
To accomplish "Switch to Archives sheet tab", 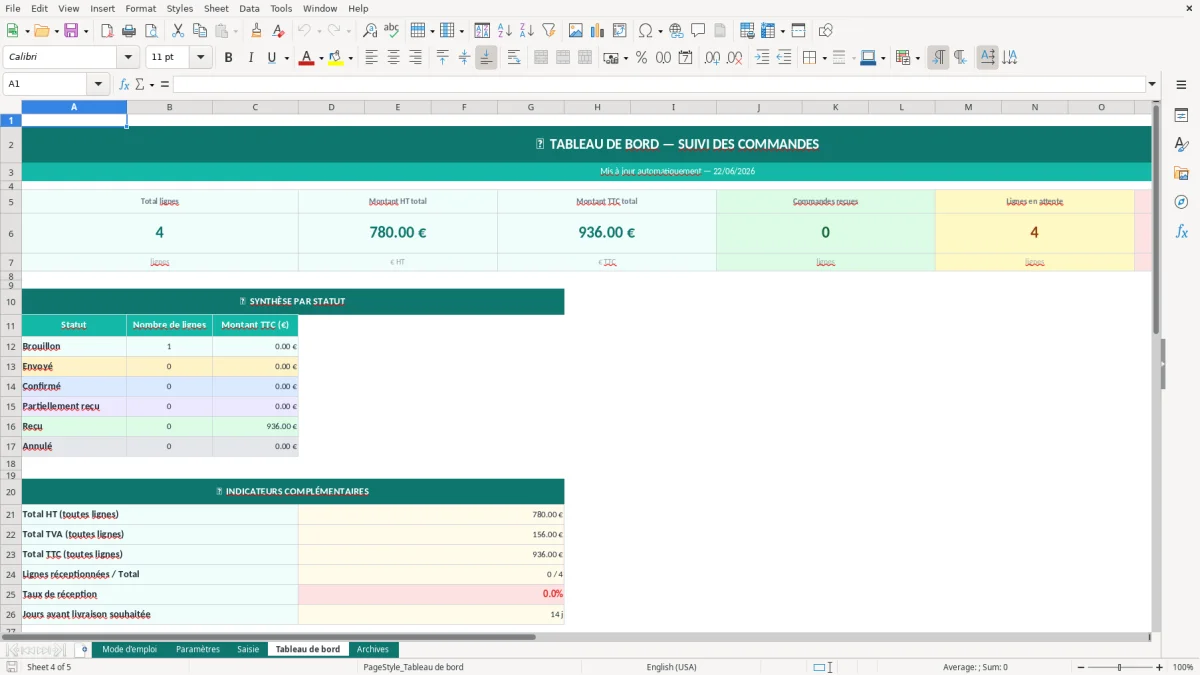I will (x=373, y=649).
